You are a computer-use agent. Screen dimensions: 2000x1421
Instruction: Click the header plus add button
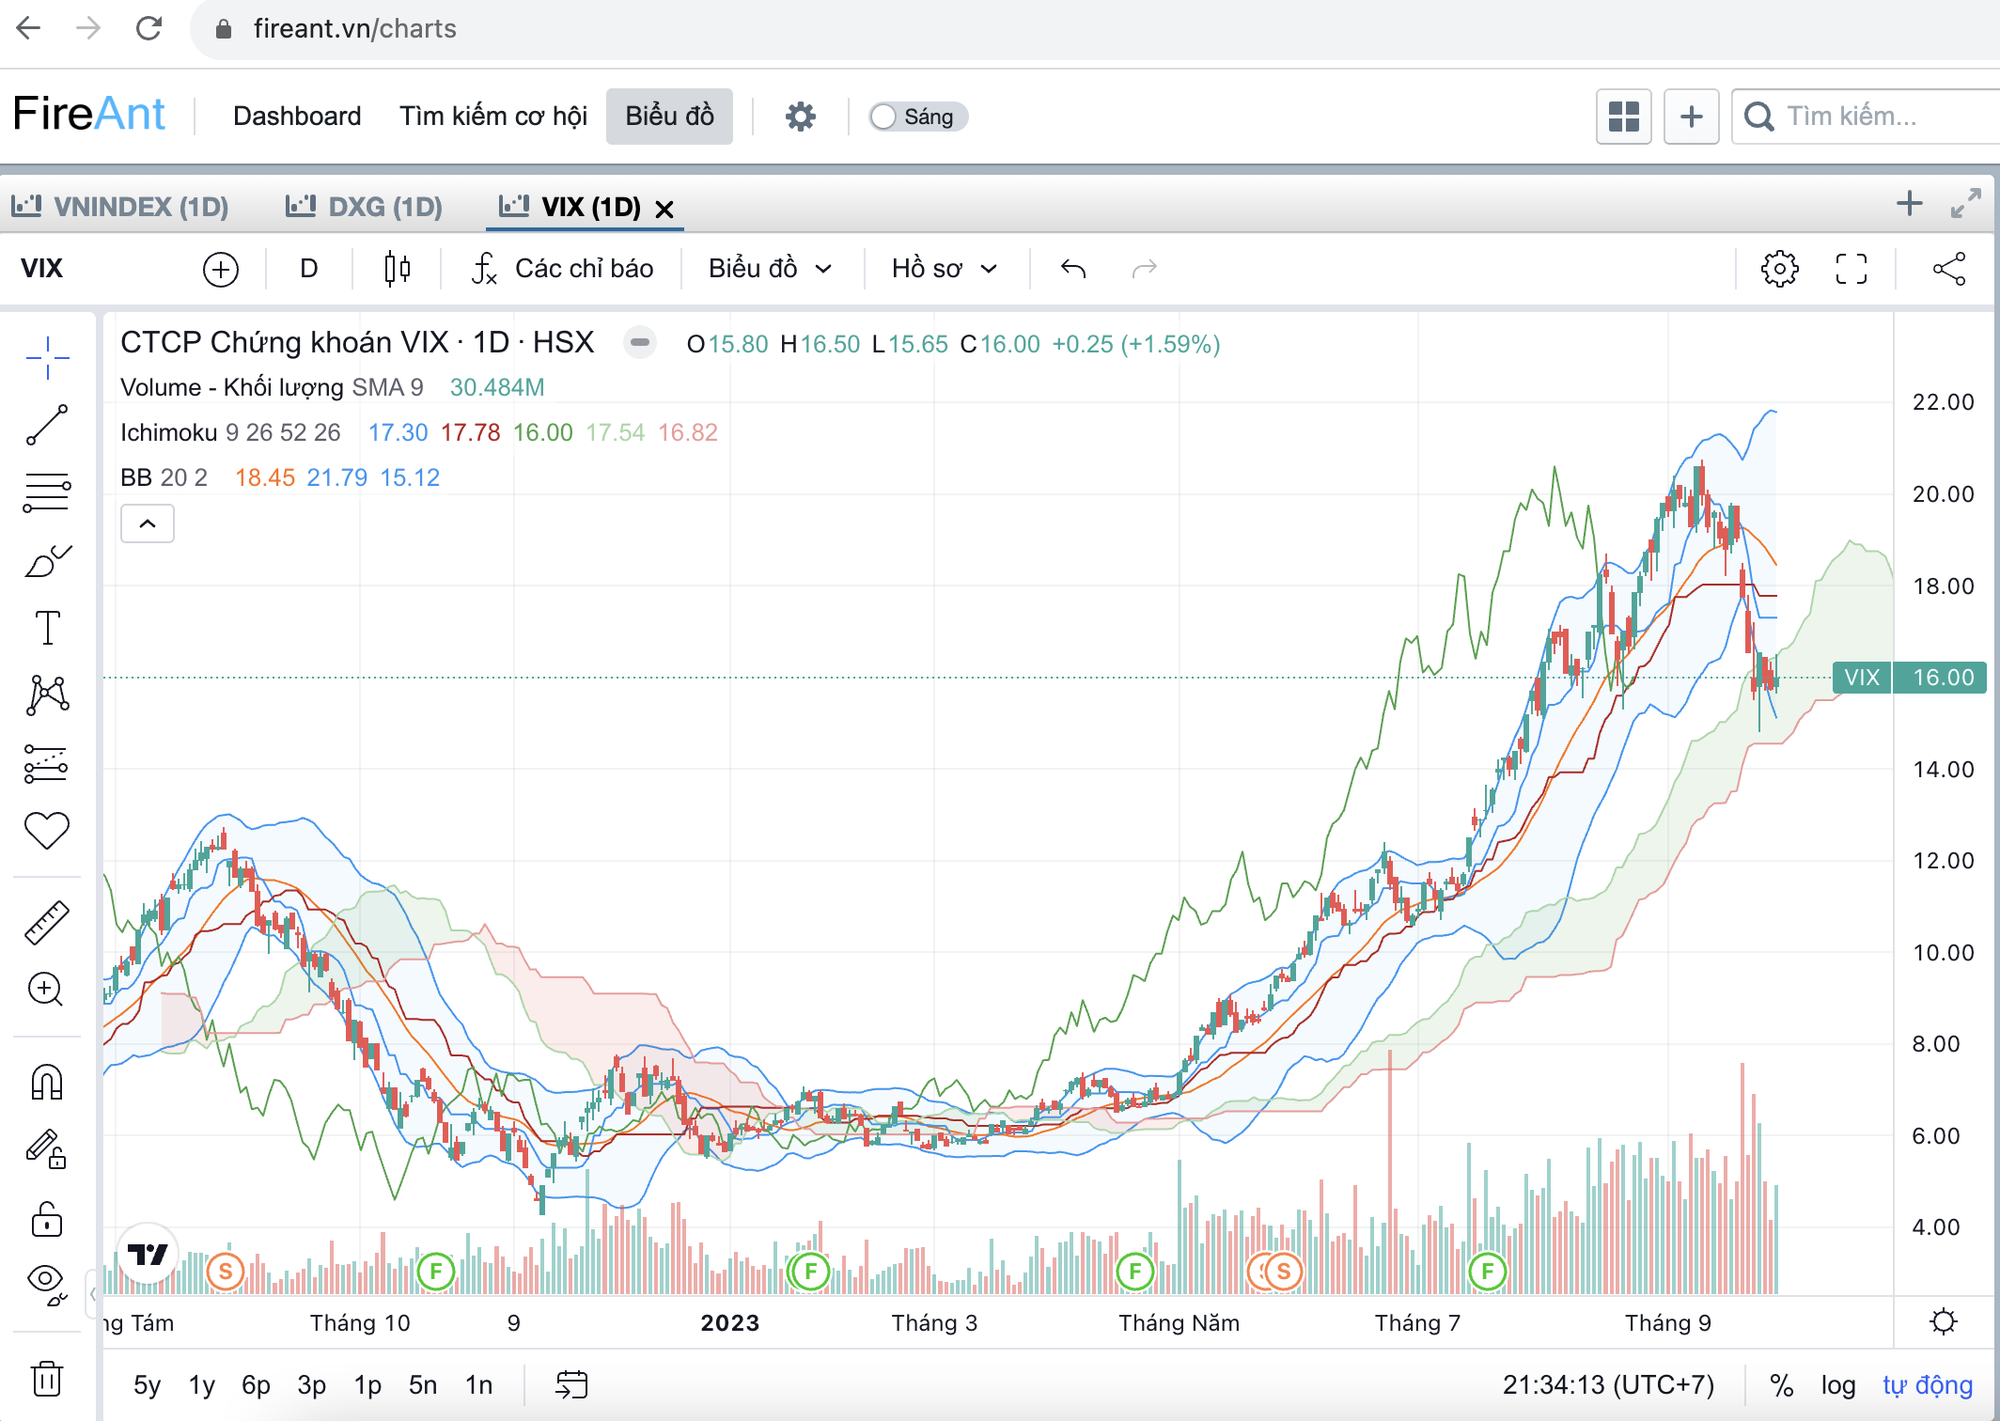point(1691,117)
